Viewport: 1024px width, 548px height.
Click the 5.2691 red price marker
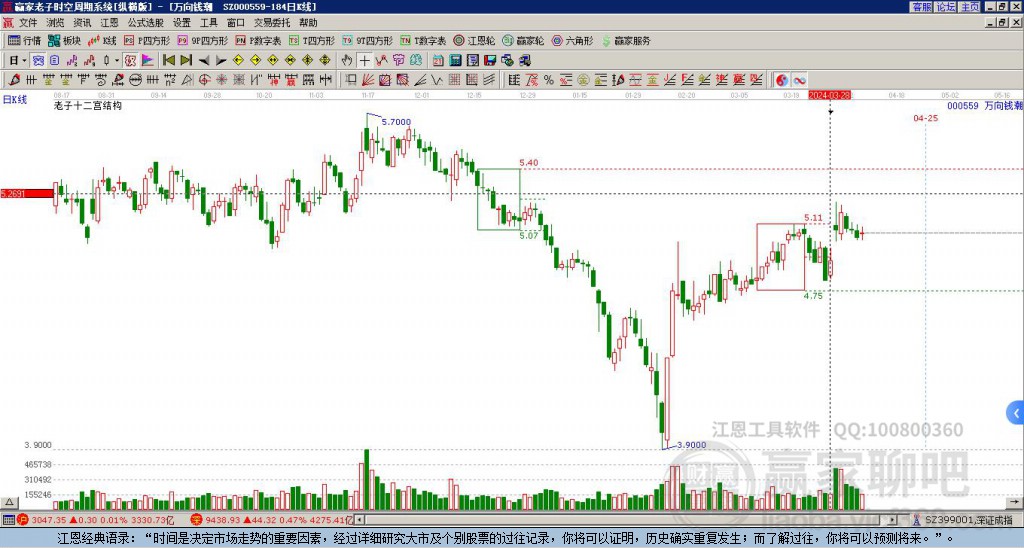27,193
